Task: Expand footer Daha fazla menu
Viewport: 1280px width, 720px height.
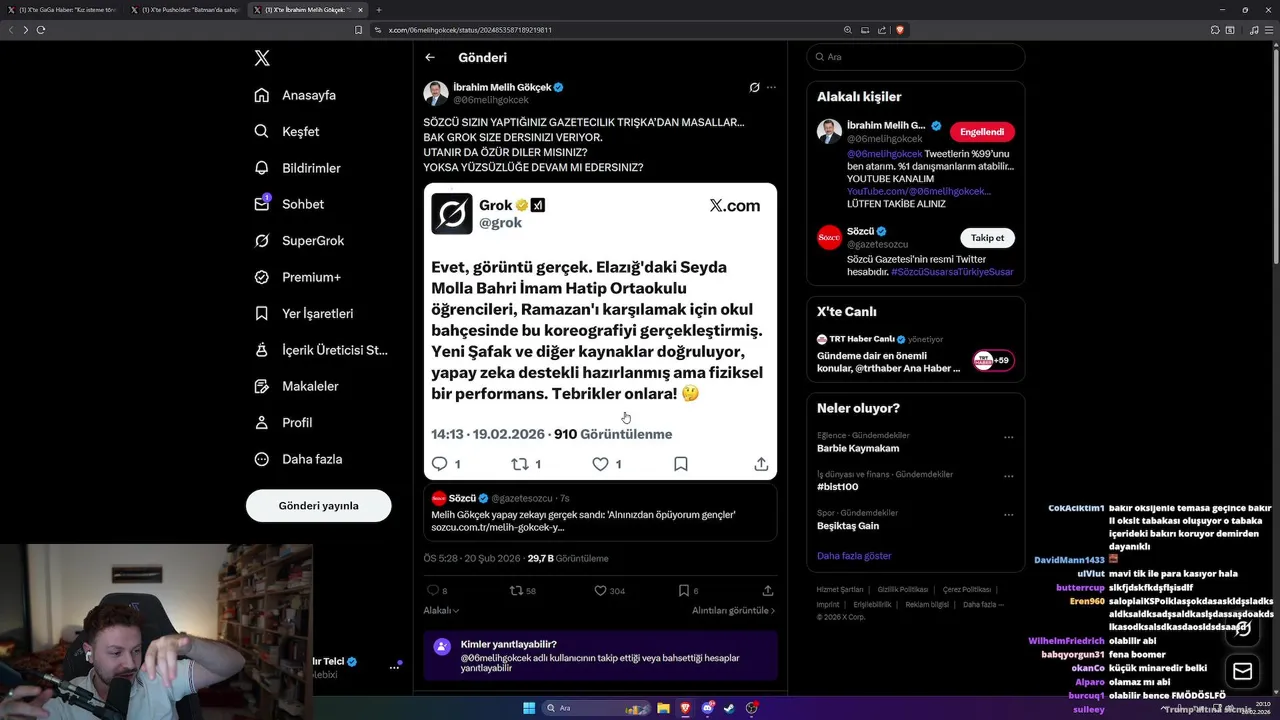Action: [x=983, y=605]
